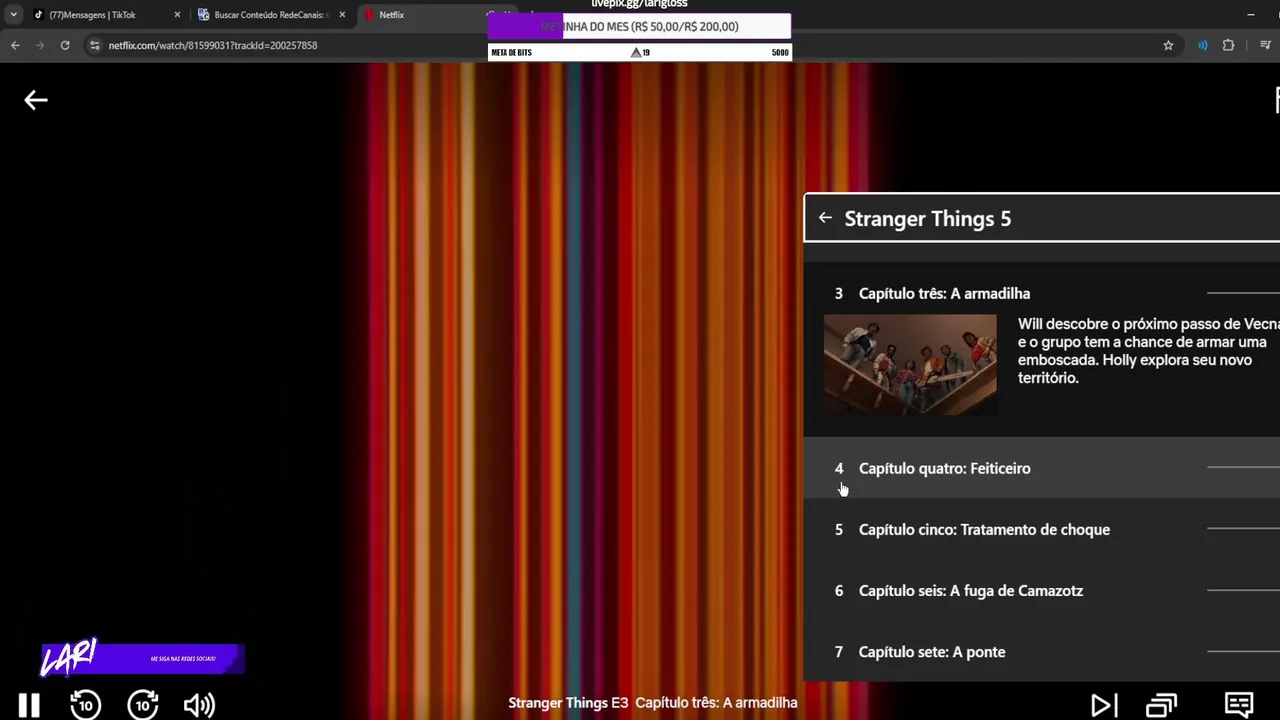Select episode 6 A fuga de Camazotz

coord(1041,590)
